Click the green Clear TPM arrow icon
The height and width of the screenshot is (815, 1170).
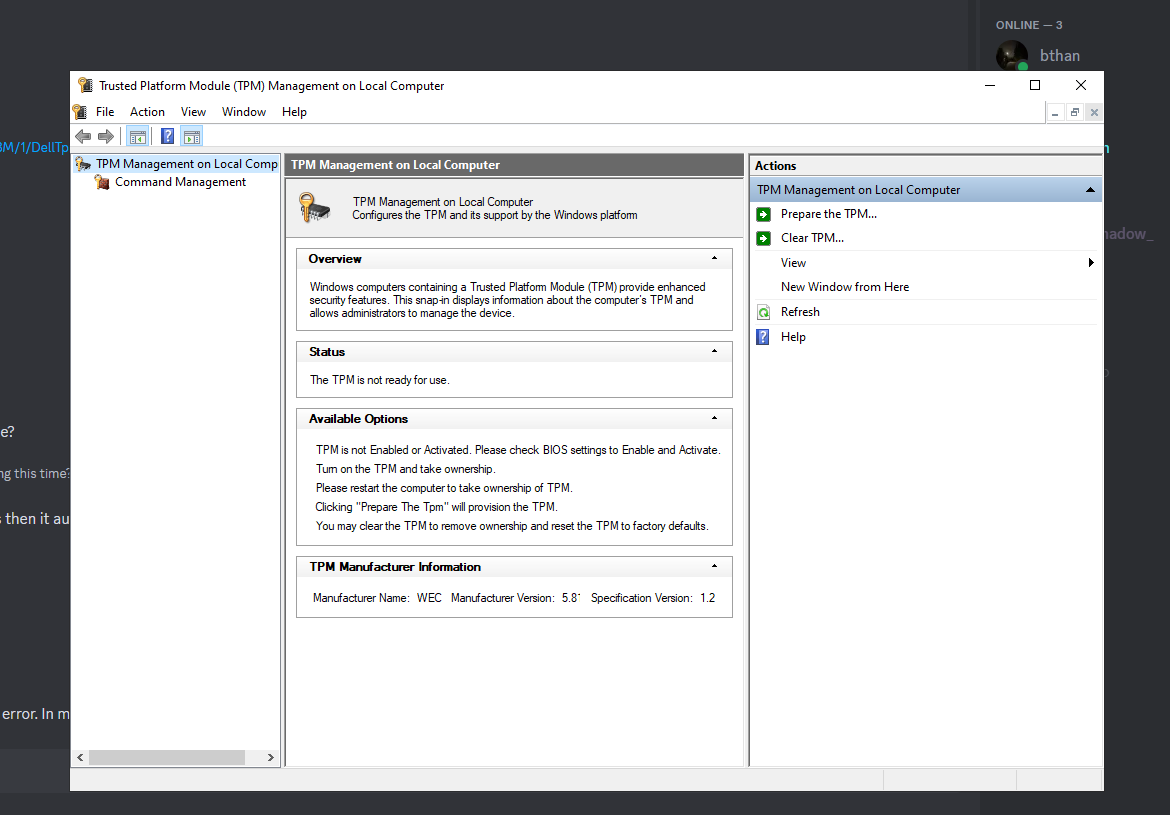(x=763, y=239)
